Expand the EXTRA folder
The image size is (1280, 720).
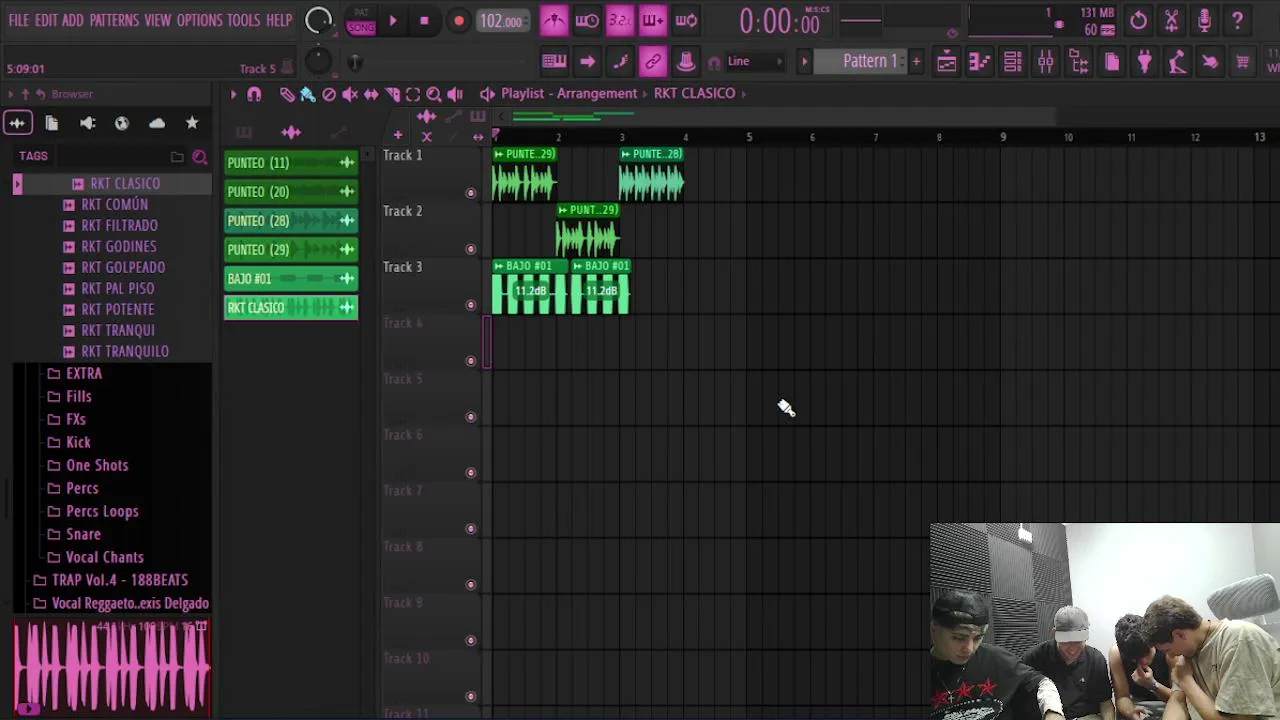pyautogui.click(x=84, y=373)
